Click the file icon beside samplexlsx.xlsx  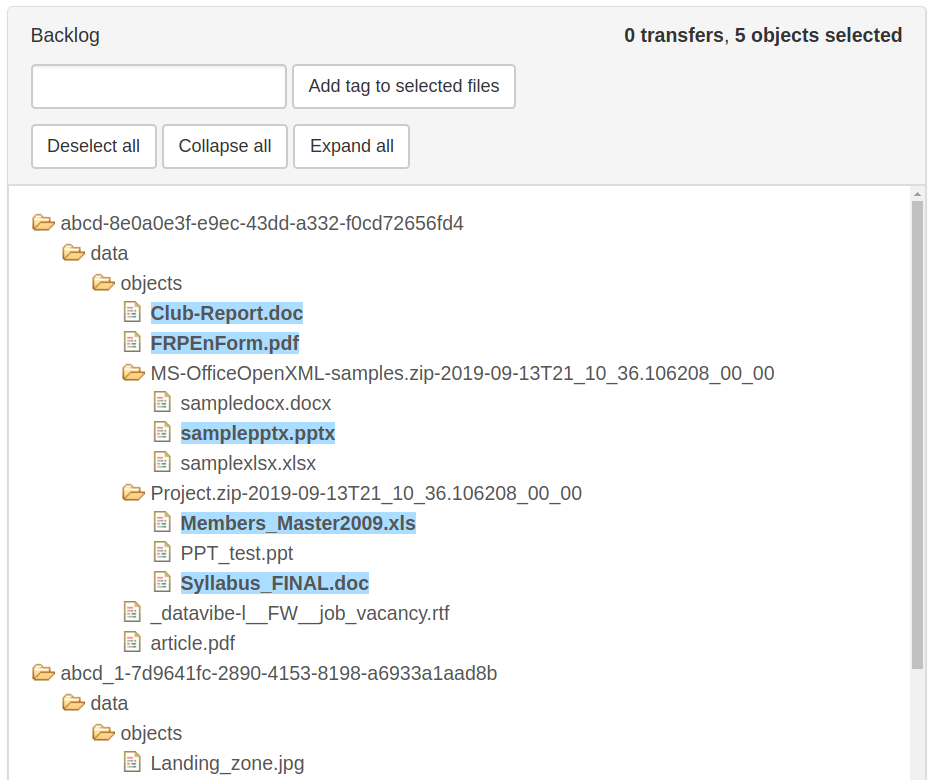(x=162, y=462)
